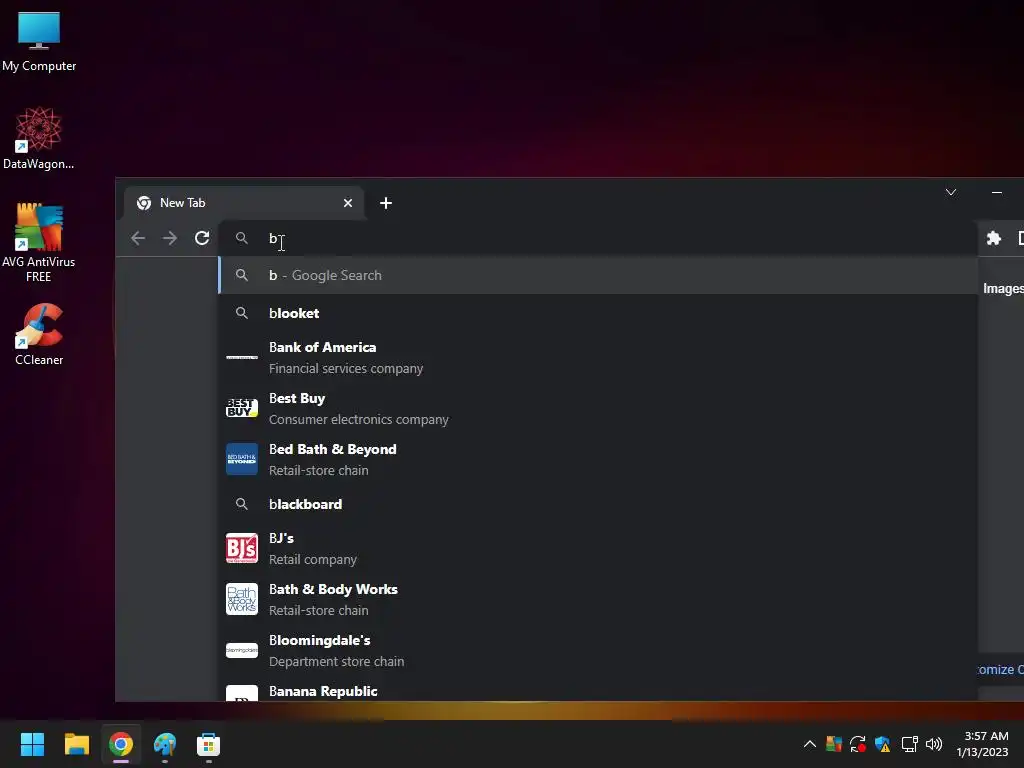
Task: Open Chrome tab search chevron
Action: [951, 192]
